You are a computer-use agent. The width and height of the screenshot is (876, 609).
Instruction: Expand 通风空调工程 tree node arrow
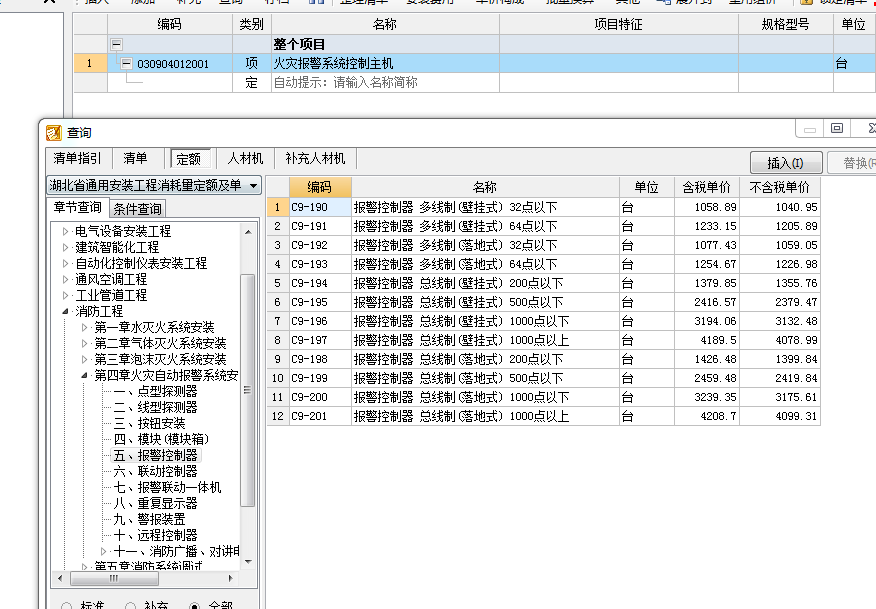(x=65, y=279)
